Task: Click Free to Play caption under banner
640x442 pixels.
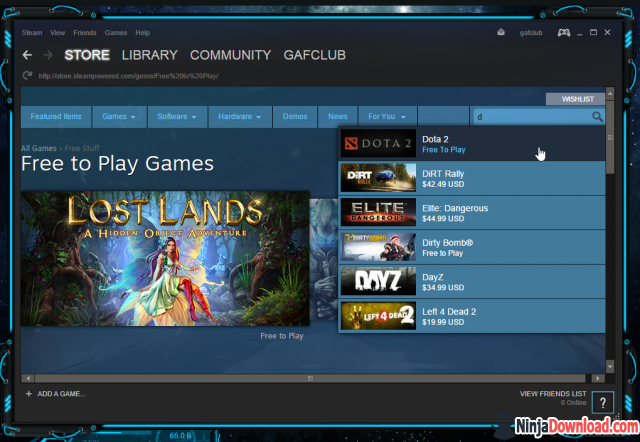Action: point(282,336)
